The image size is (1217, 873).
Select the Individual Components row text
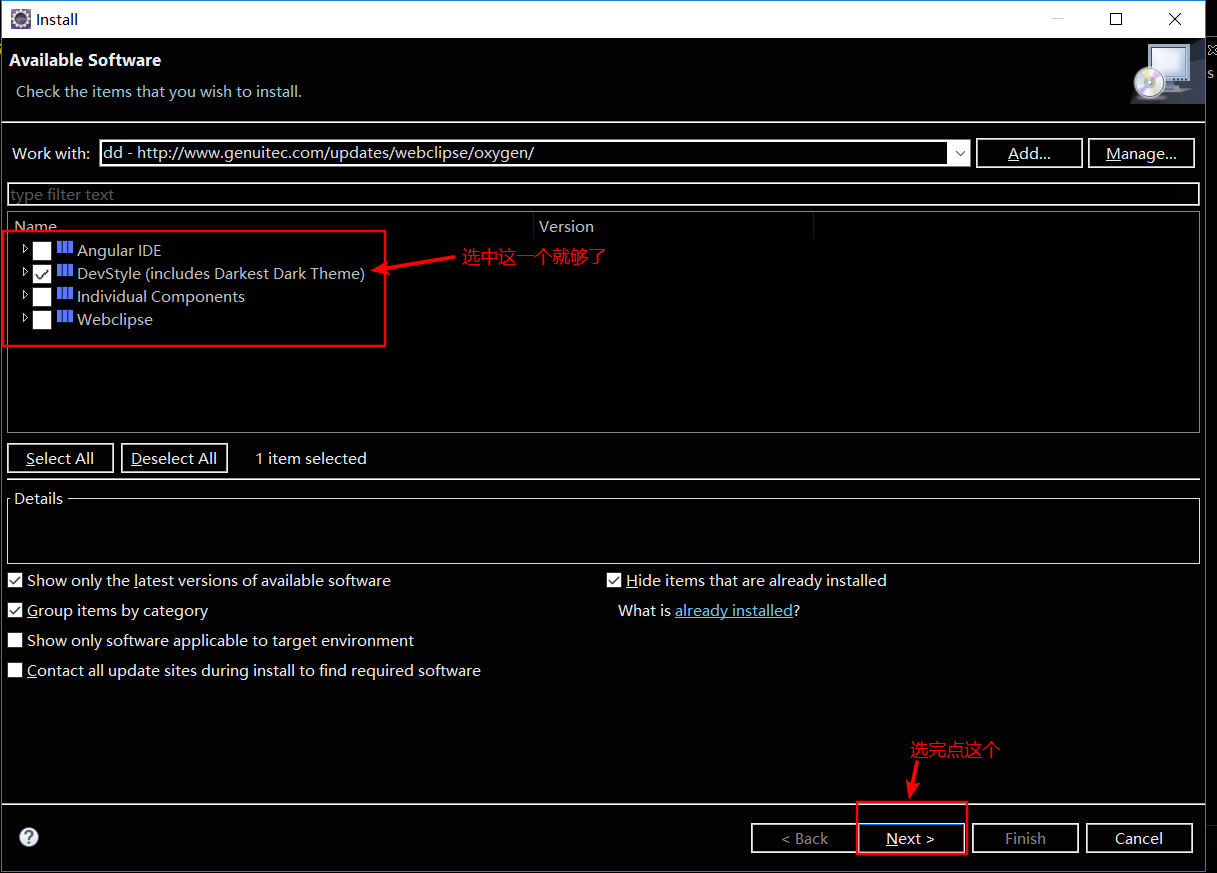pyautogui.click(x=161, y=296)
